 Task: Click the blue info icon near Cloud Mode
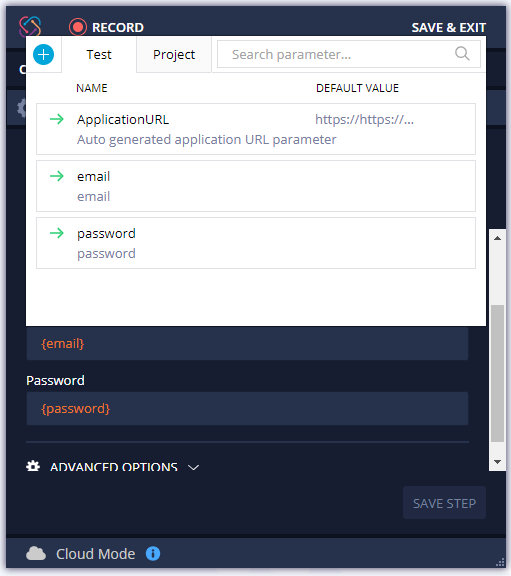pos(153,553)
